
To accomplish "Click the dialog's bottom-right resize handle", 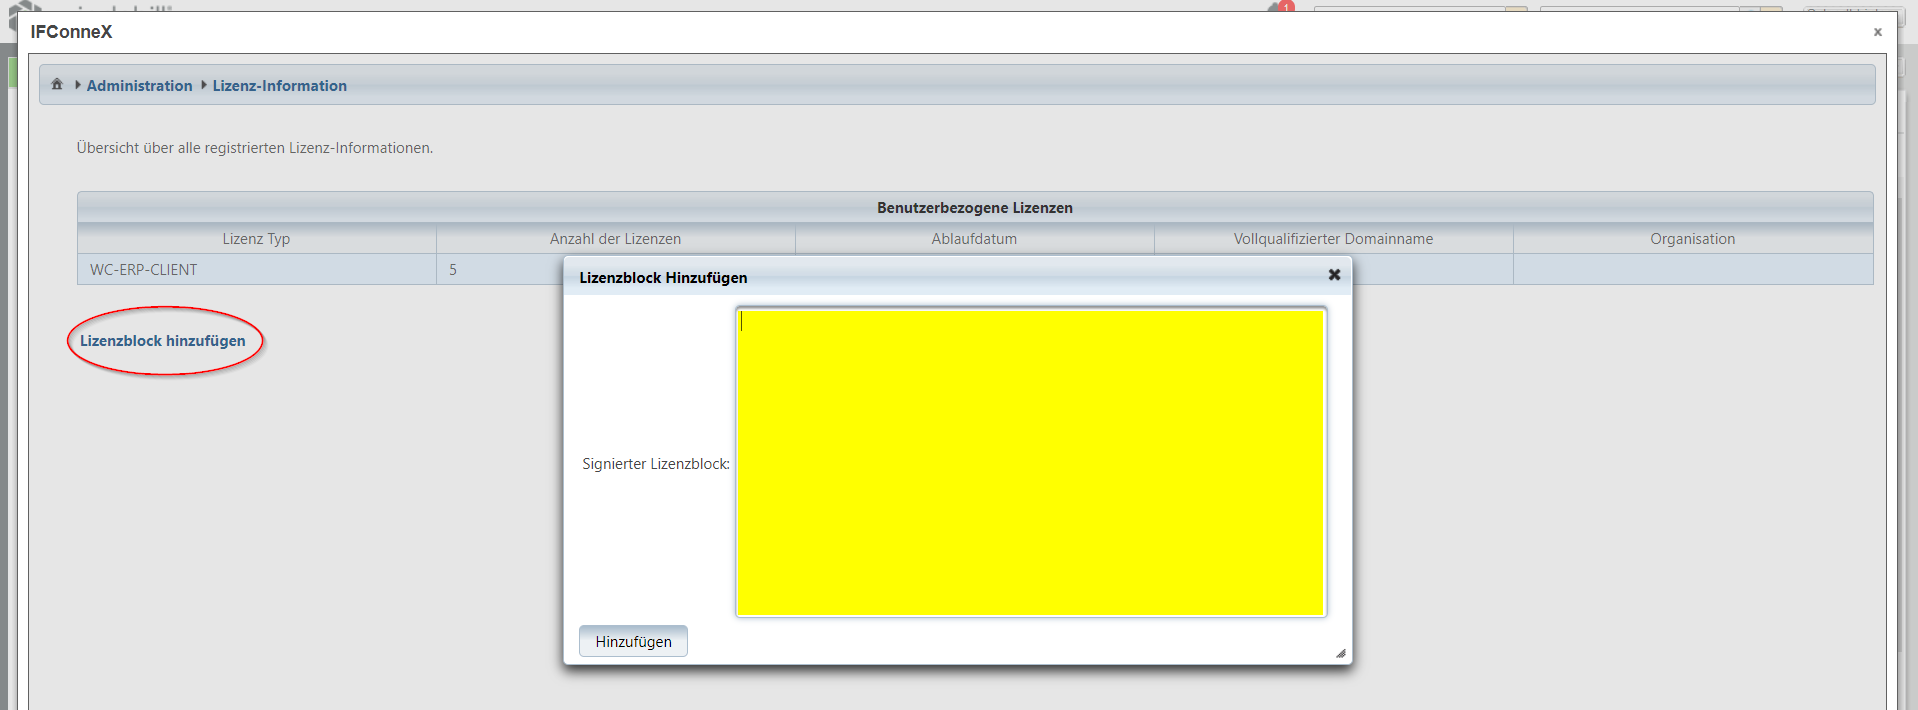I will click(1340, 653).
